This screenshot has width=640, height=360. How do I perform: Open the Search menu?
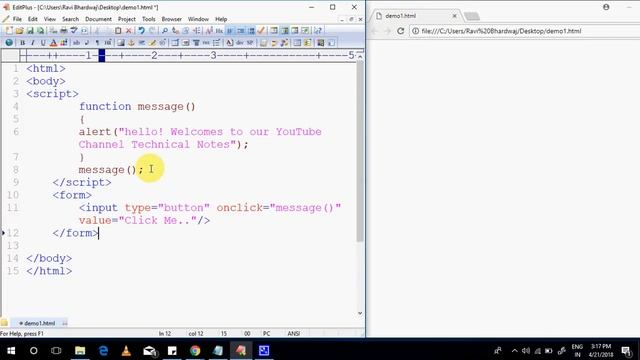coord(70,19)
